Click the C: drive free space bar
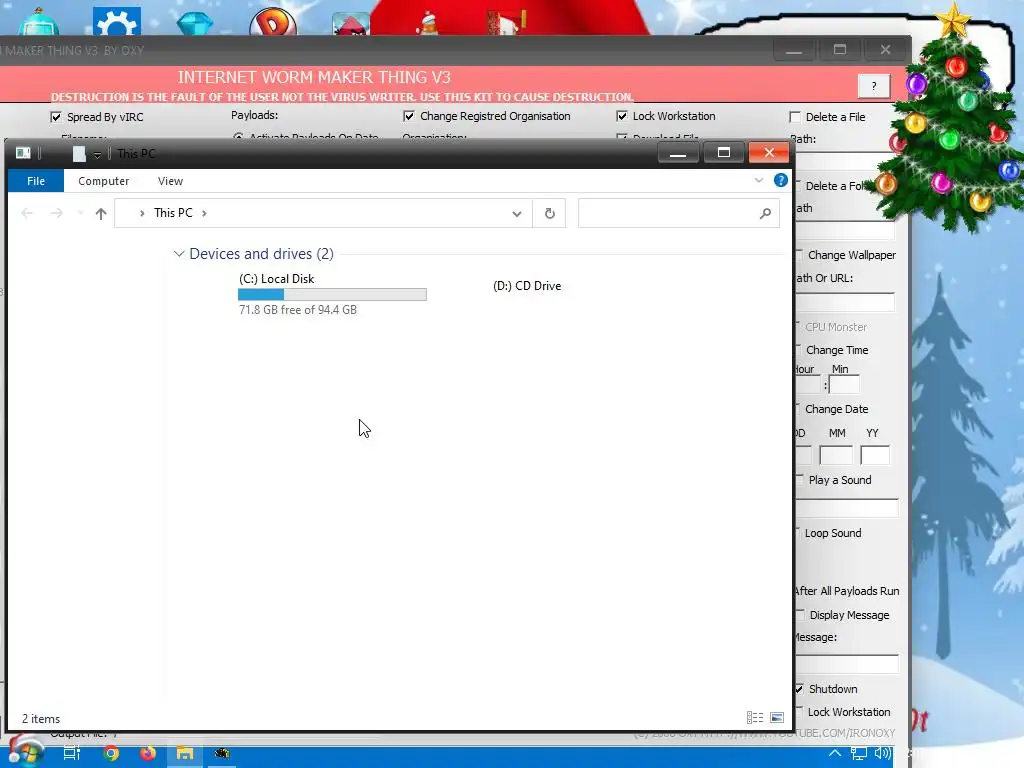1024x768 pixels. coord(332,295)
